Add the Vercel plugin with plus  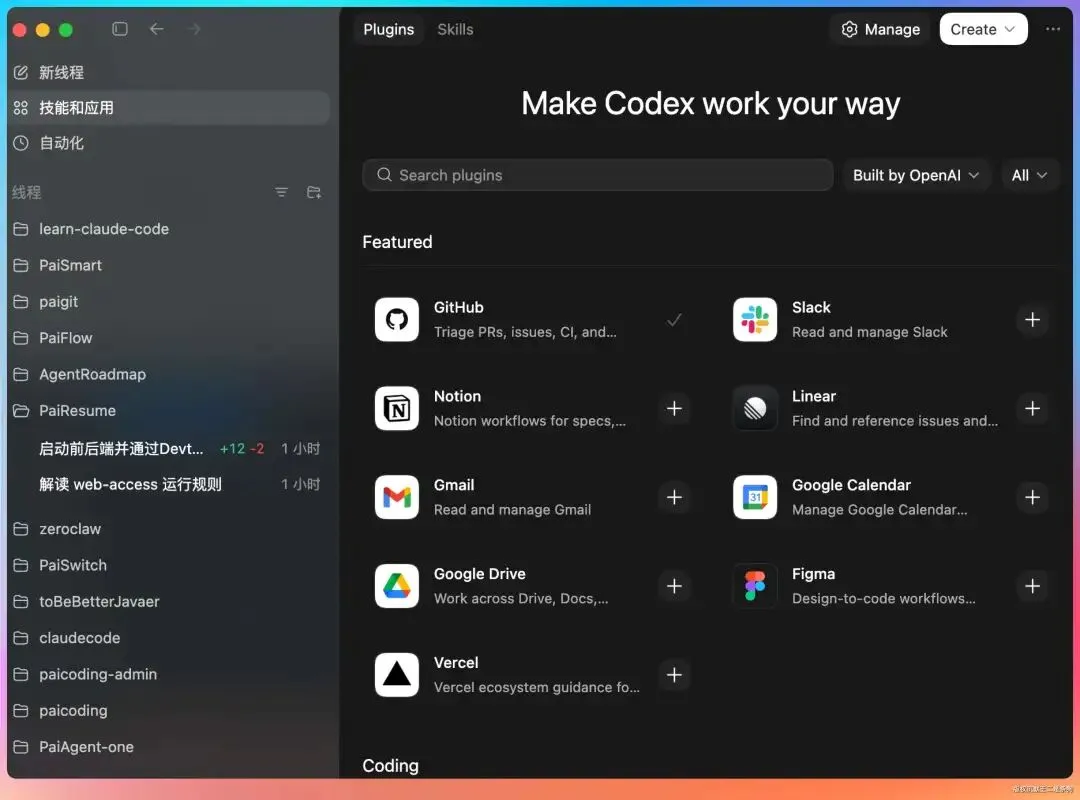(x=674, y=675)
